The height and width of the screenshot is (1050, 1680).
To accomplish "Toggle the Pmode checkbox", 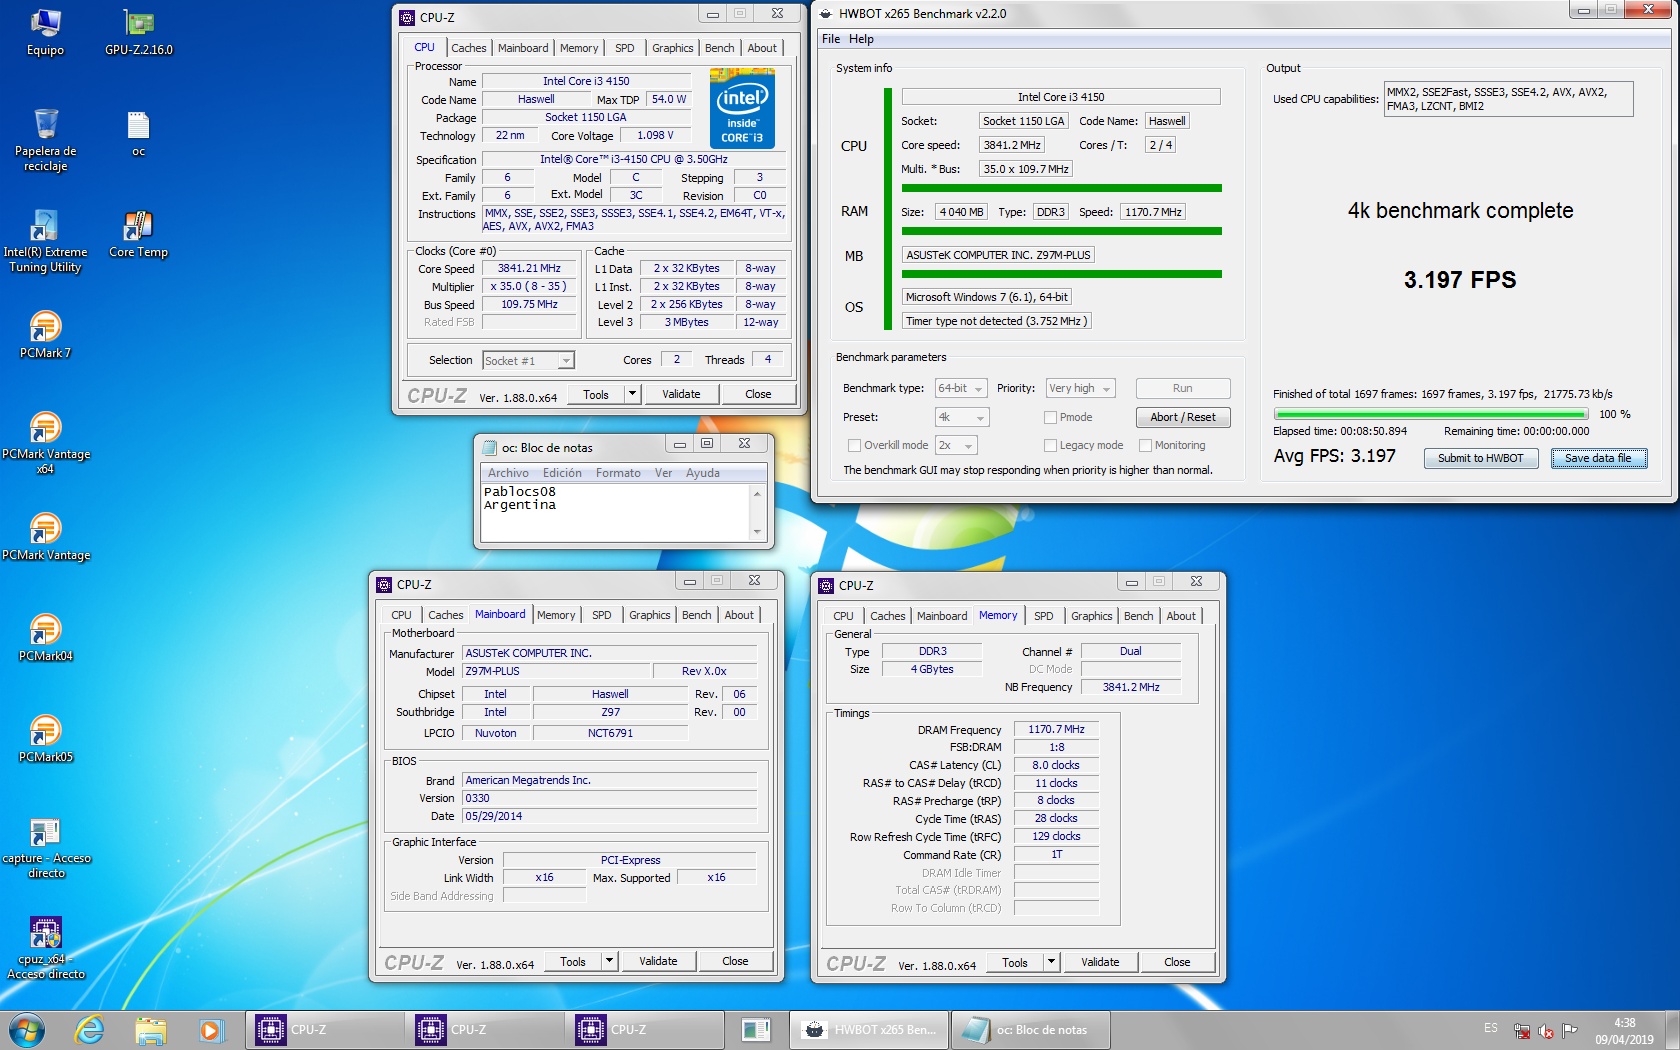I will pos(1050,418).
